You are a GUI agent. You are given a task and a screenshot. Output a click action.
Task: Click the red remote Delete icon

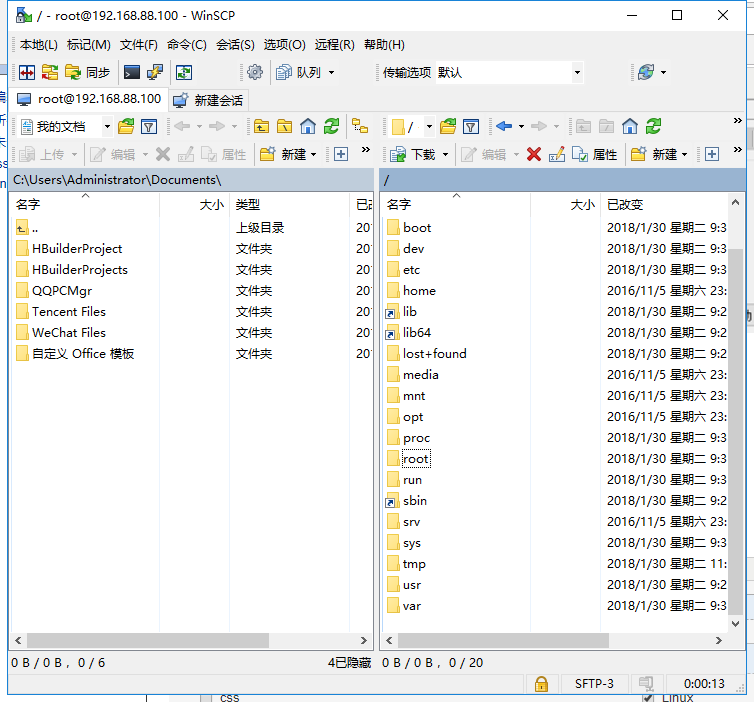point(534,154)
